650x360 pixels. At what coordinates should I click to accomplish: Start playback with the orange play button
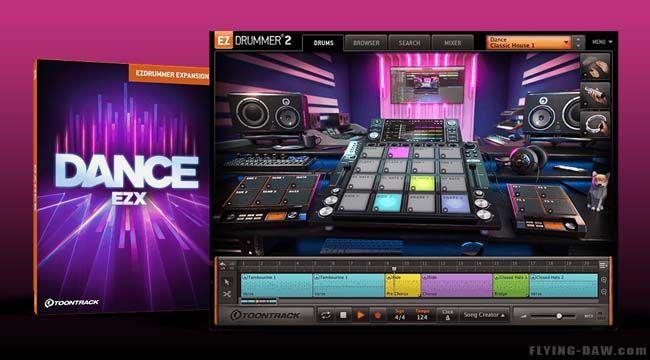click(x=360, y=315)
